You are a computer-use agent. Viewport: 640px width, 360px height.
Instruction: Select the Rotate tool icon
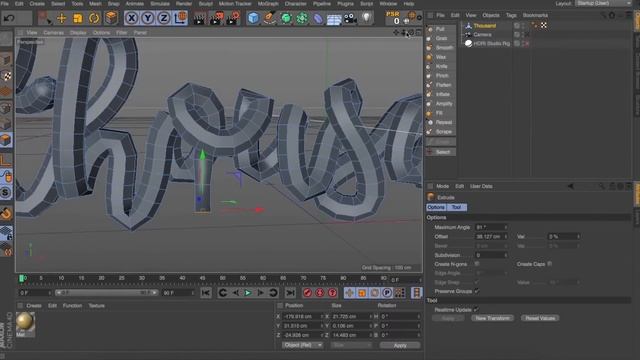[x=94, y=18]
